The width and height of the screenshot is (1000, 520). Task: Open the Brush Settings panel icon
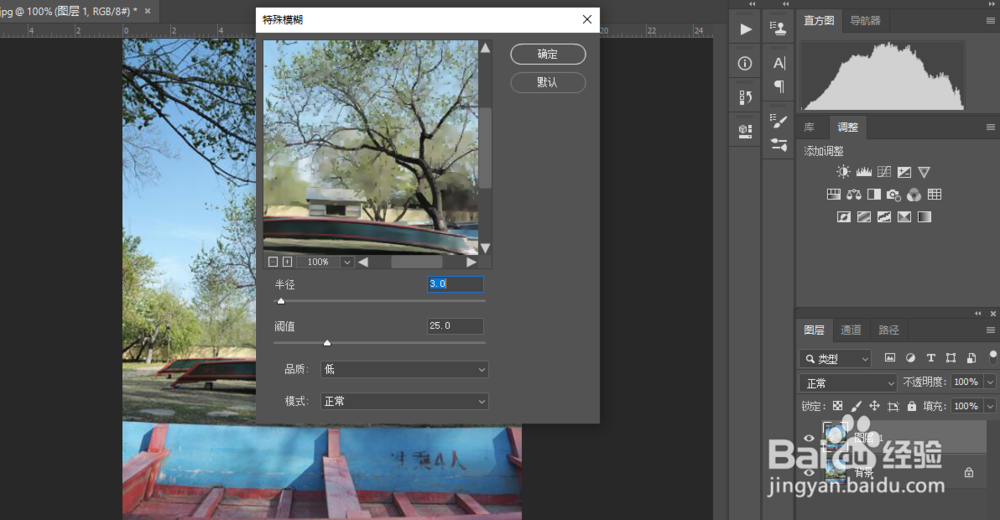click(779, 121)
